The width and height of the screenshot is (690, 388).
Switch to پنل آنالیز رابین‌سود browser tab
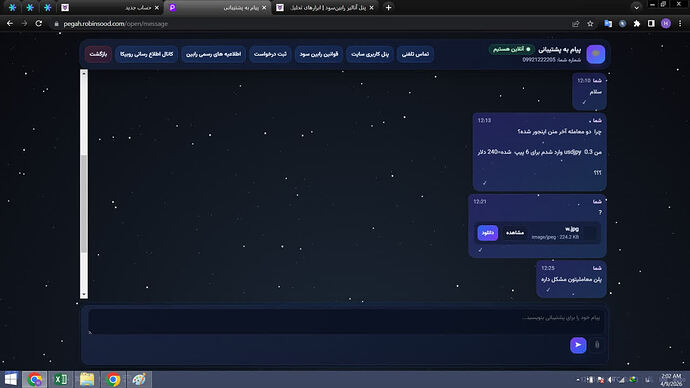[x=325, y=7]
